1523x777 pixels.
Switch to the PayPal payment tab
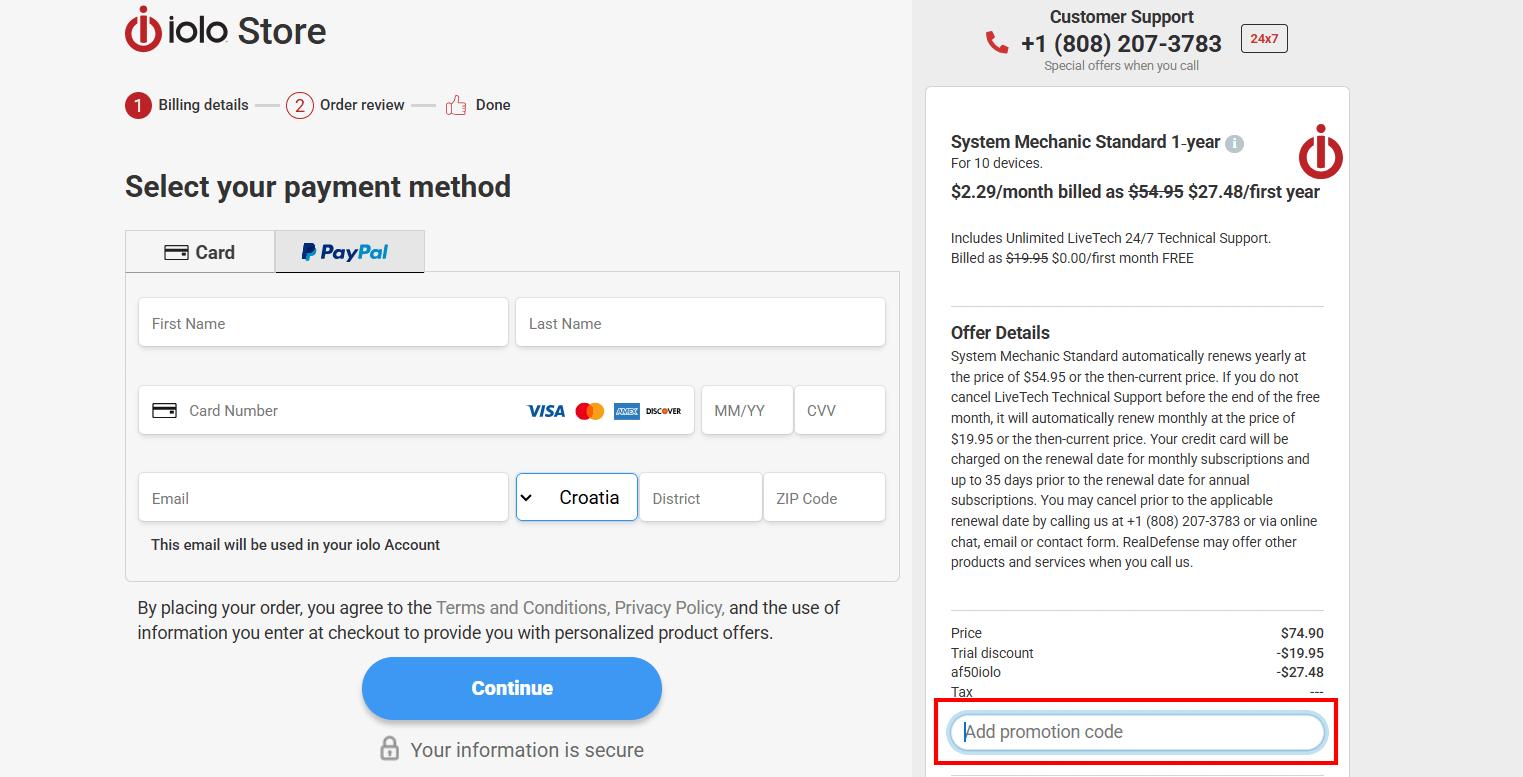coord(349,252)
